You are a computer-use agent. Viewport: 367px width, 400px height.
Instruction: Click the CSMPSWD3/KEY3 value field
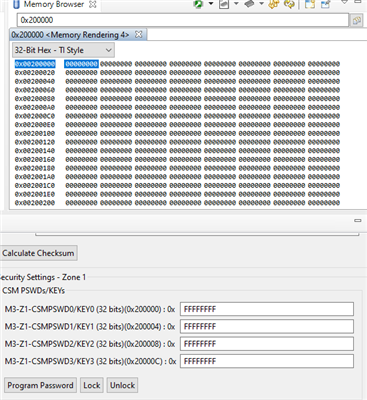pyautogui.click(x=267, y=361)
